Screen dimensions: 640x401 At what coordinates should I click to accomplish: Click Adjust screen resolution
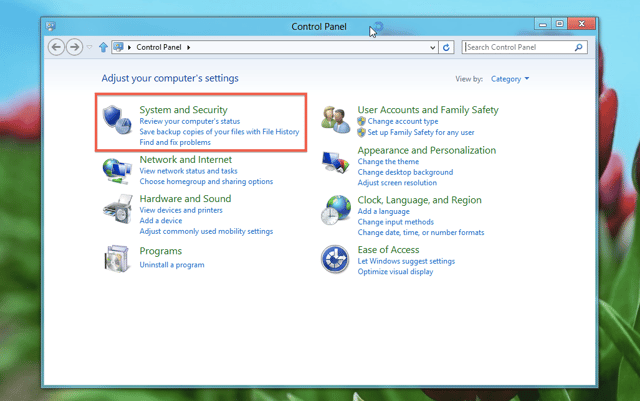point(397,183)
